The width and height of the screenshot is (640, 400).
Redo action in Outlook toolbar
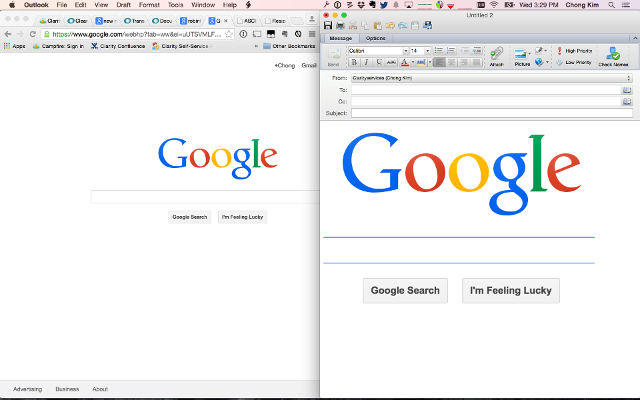[x=402, y=25]
